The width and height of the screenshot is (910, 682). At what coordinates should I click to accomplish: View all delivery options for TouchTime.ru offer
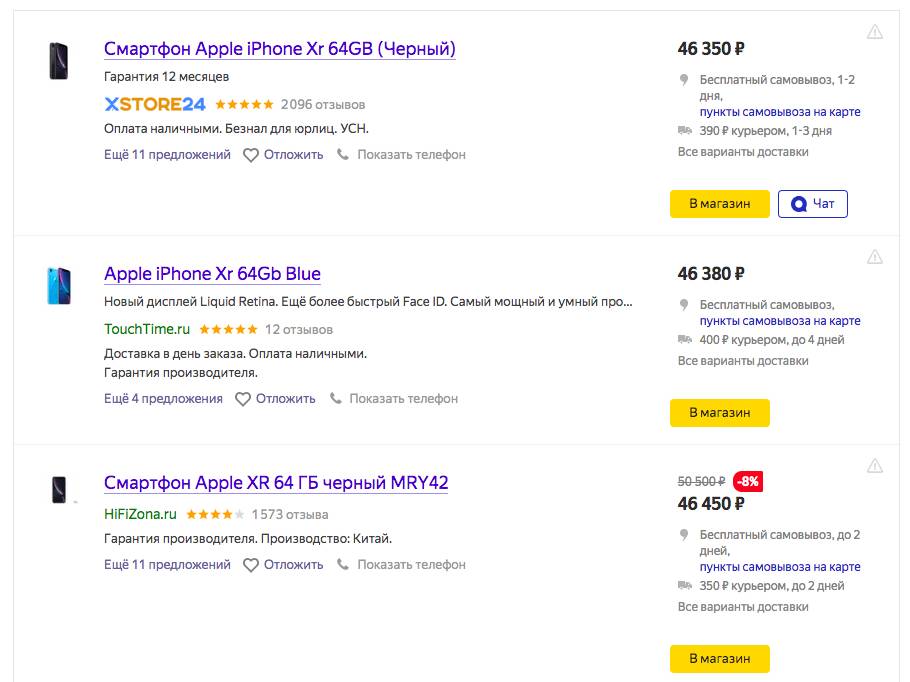tap(743, 361)
